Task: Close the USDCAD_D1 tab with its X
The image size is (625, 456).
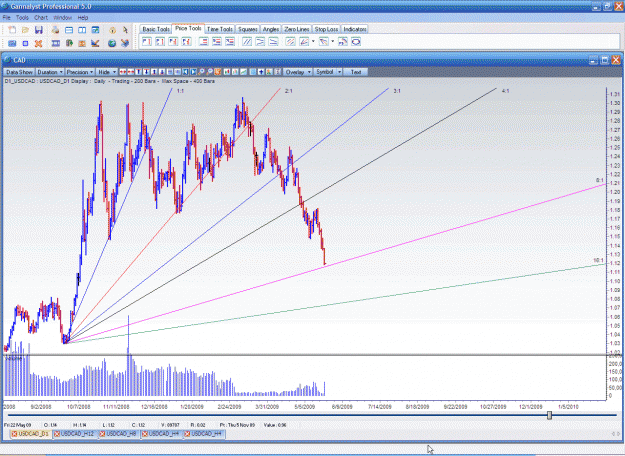Action: coord(14,434)
